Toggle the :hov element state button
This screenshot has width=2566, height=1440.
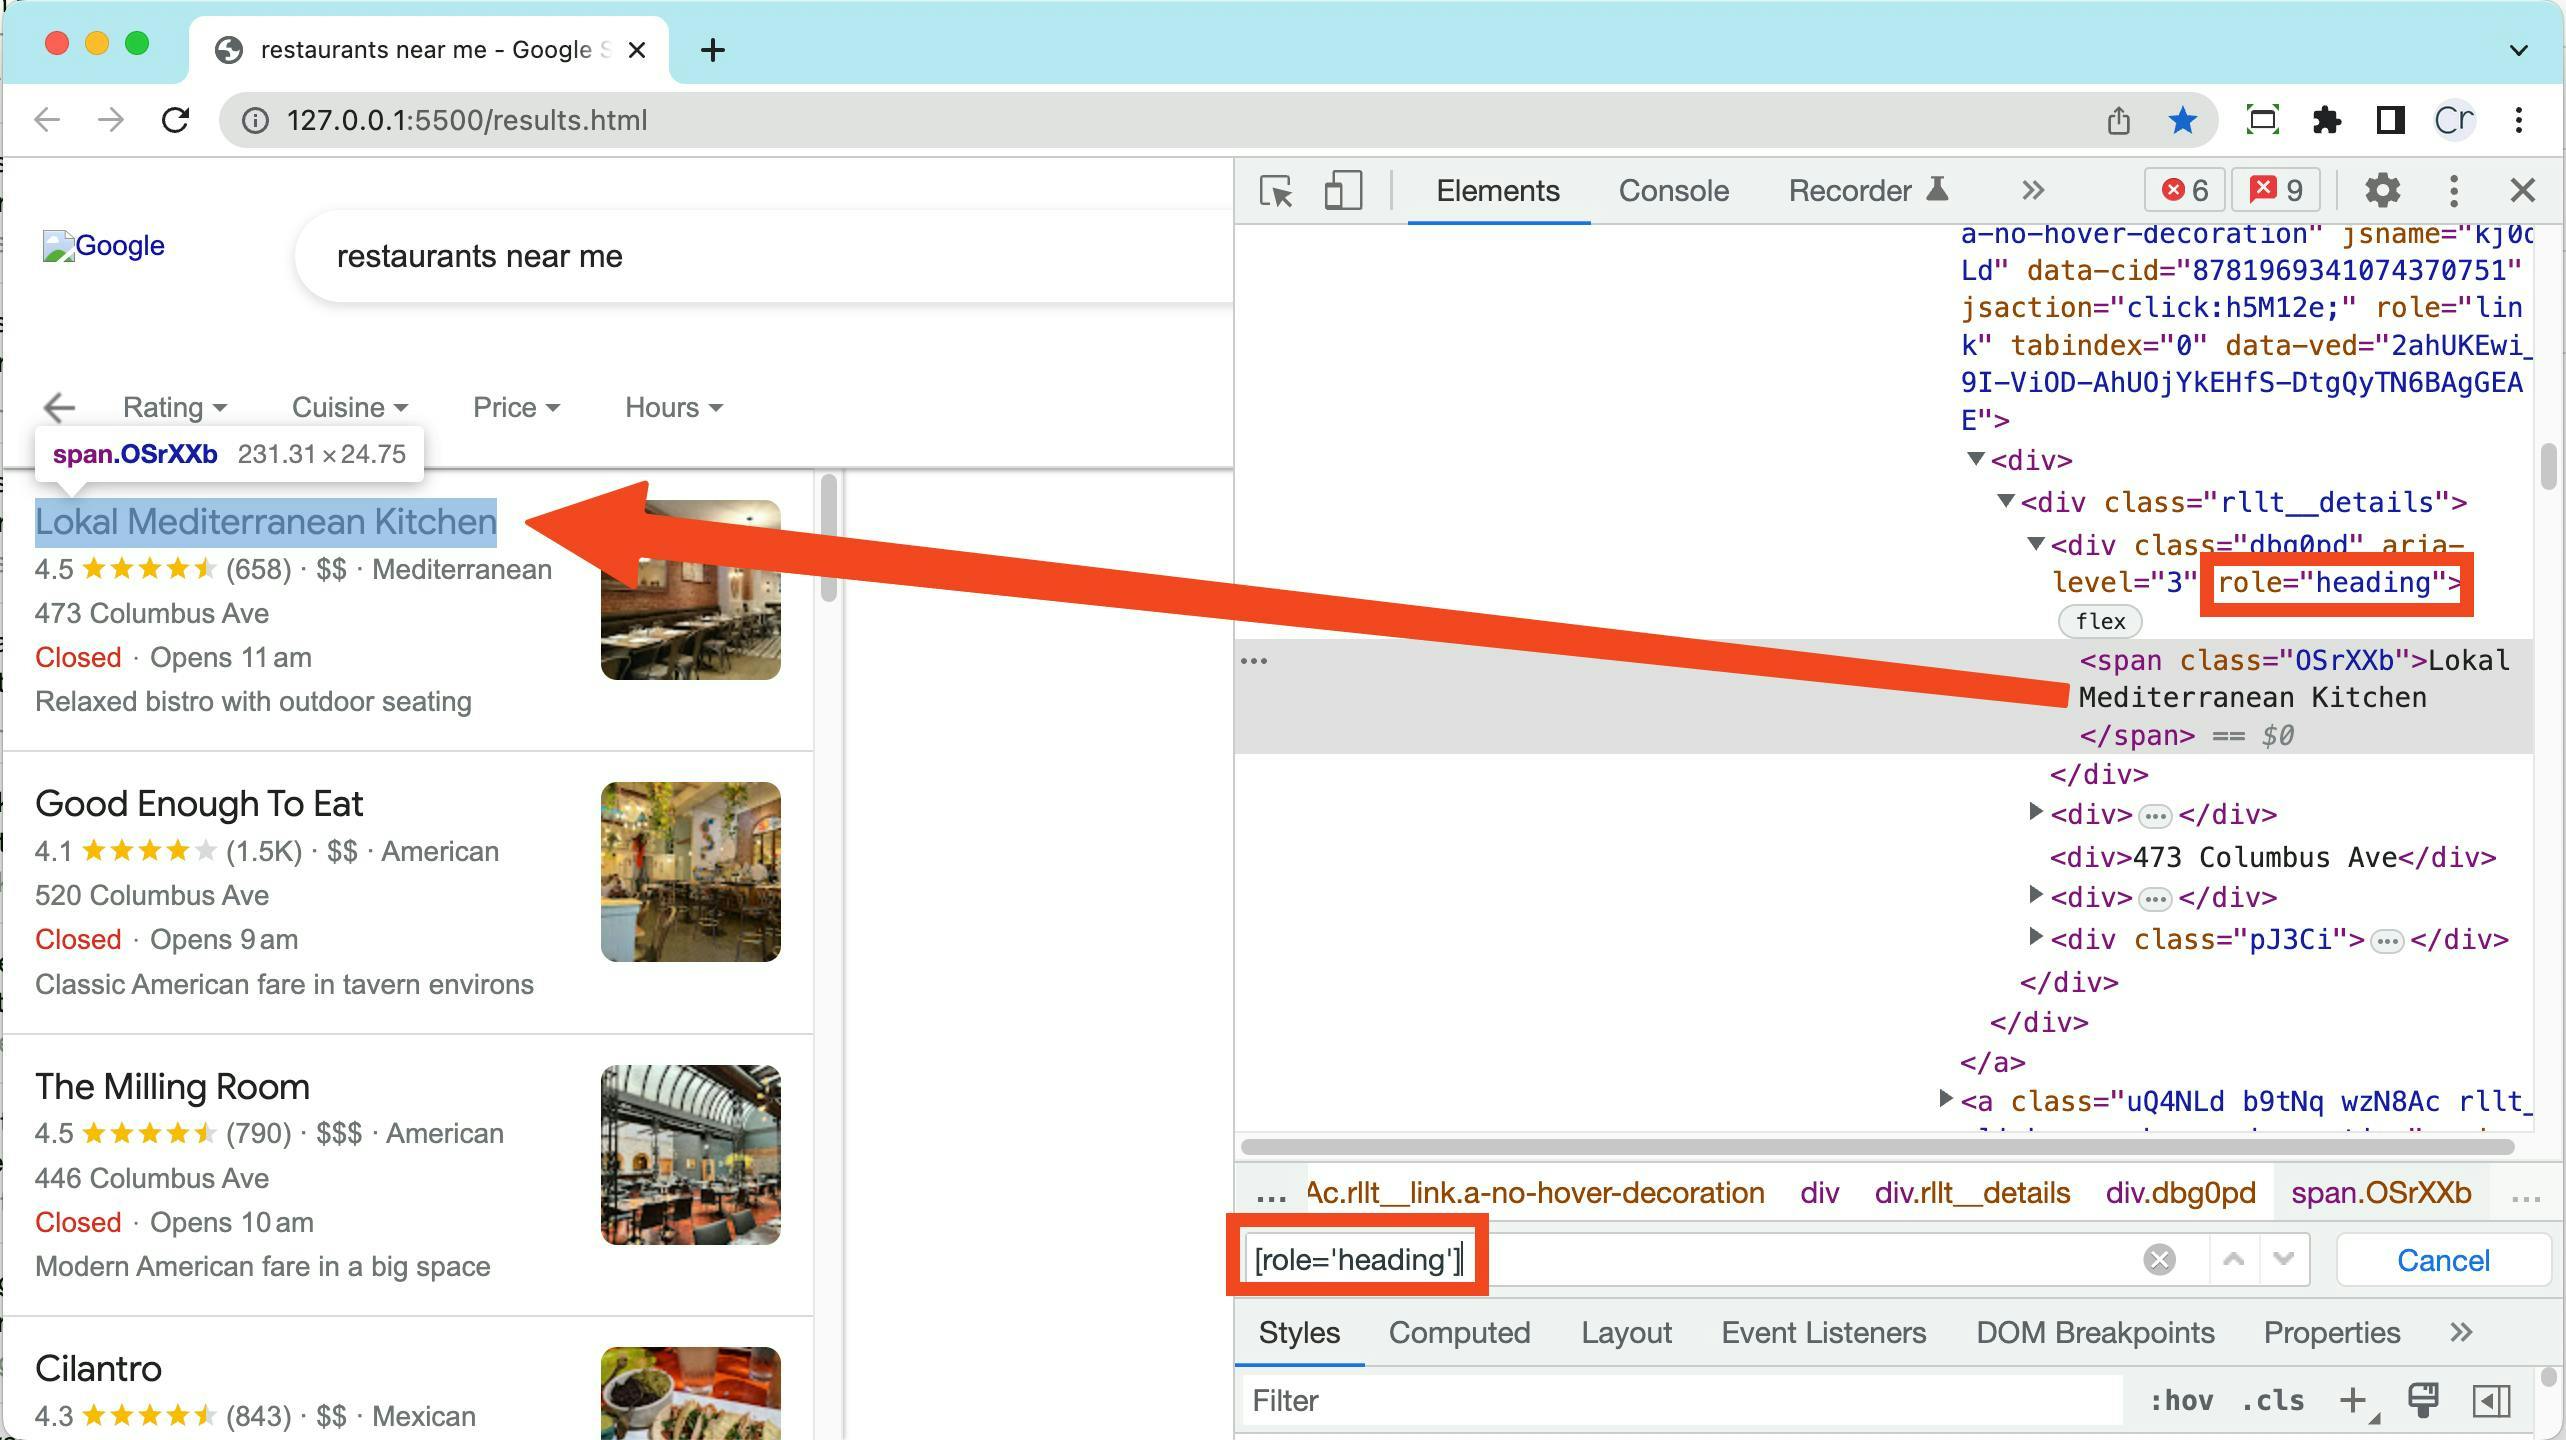2181,1400
